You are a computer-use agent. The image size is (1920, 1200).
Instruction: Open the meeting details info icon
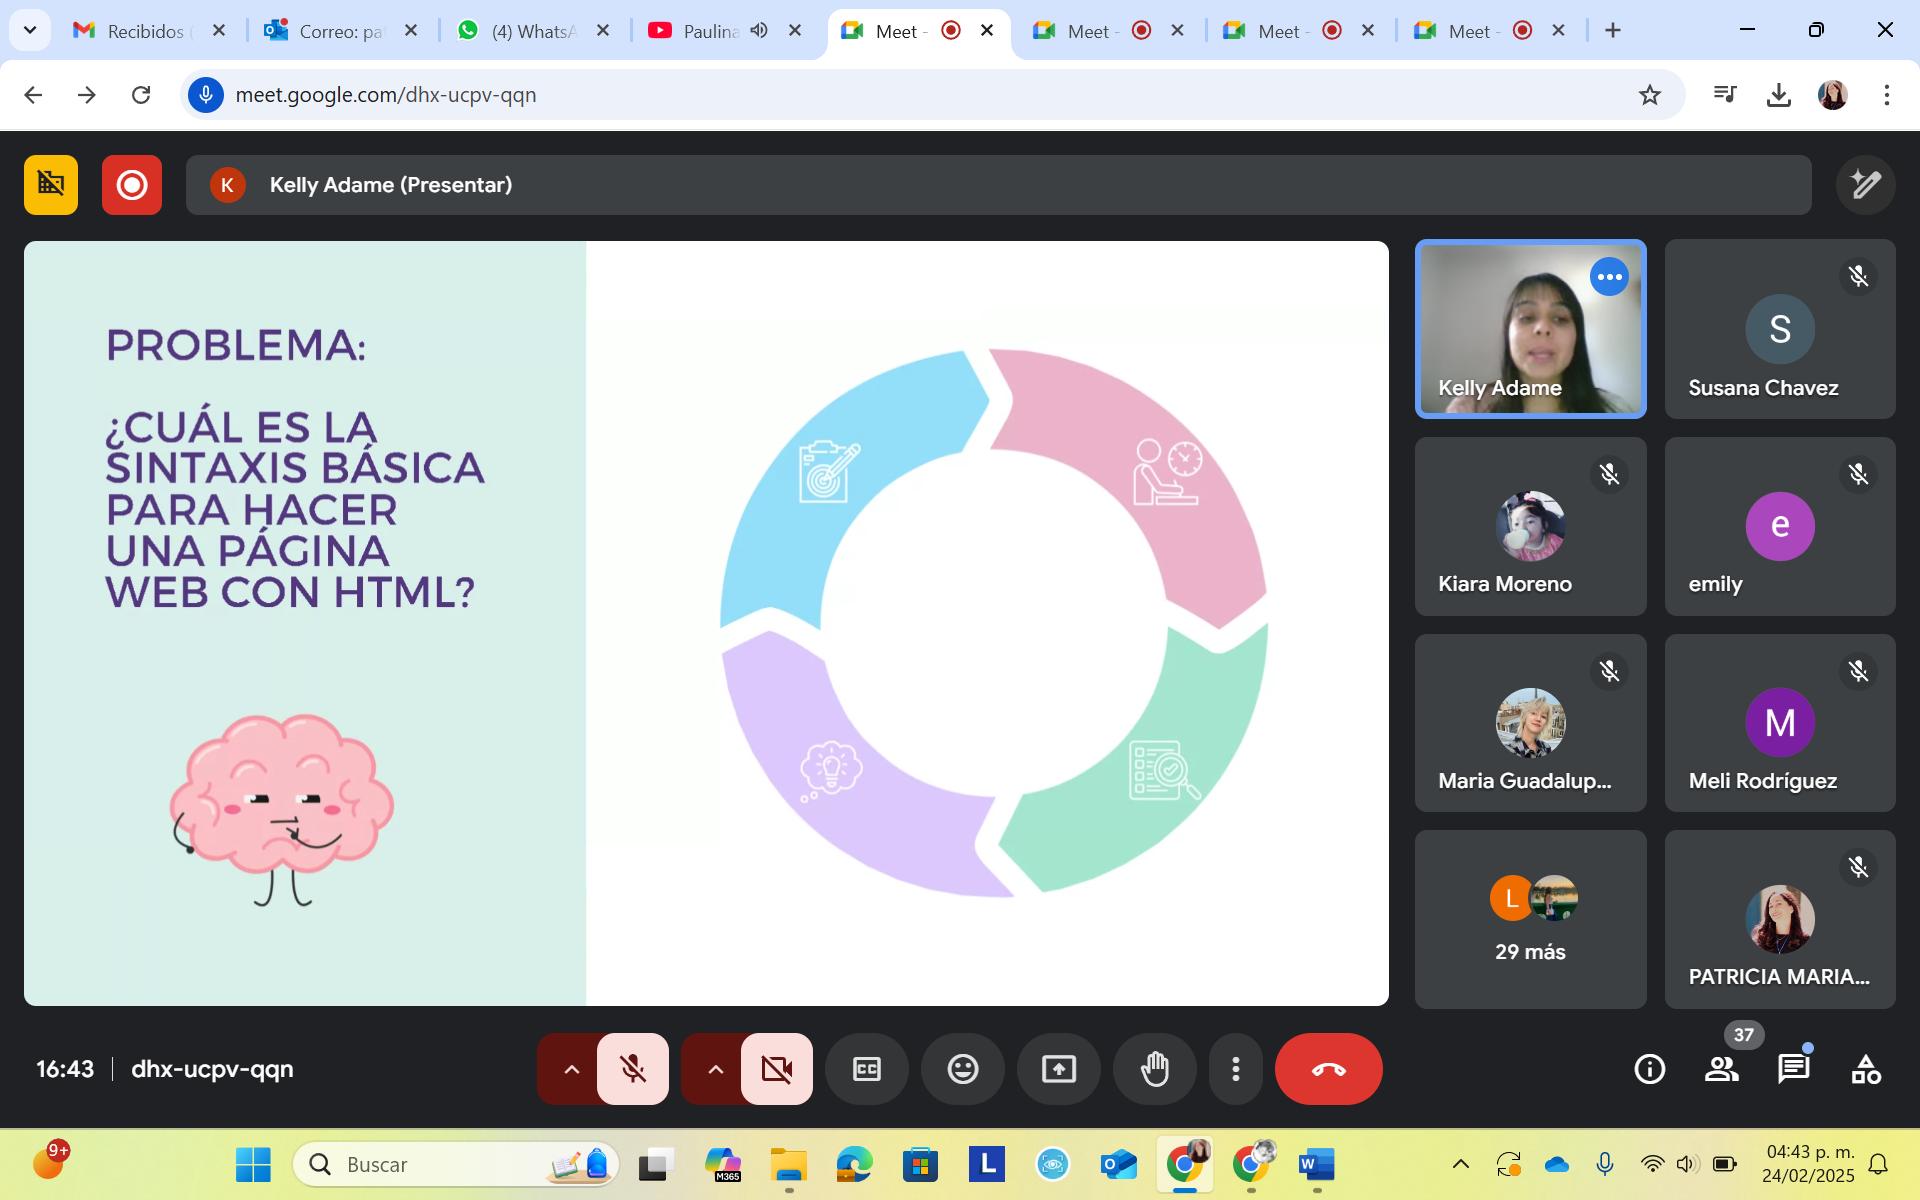(x=1649, y=1069)
